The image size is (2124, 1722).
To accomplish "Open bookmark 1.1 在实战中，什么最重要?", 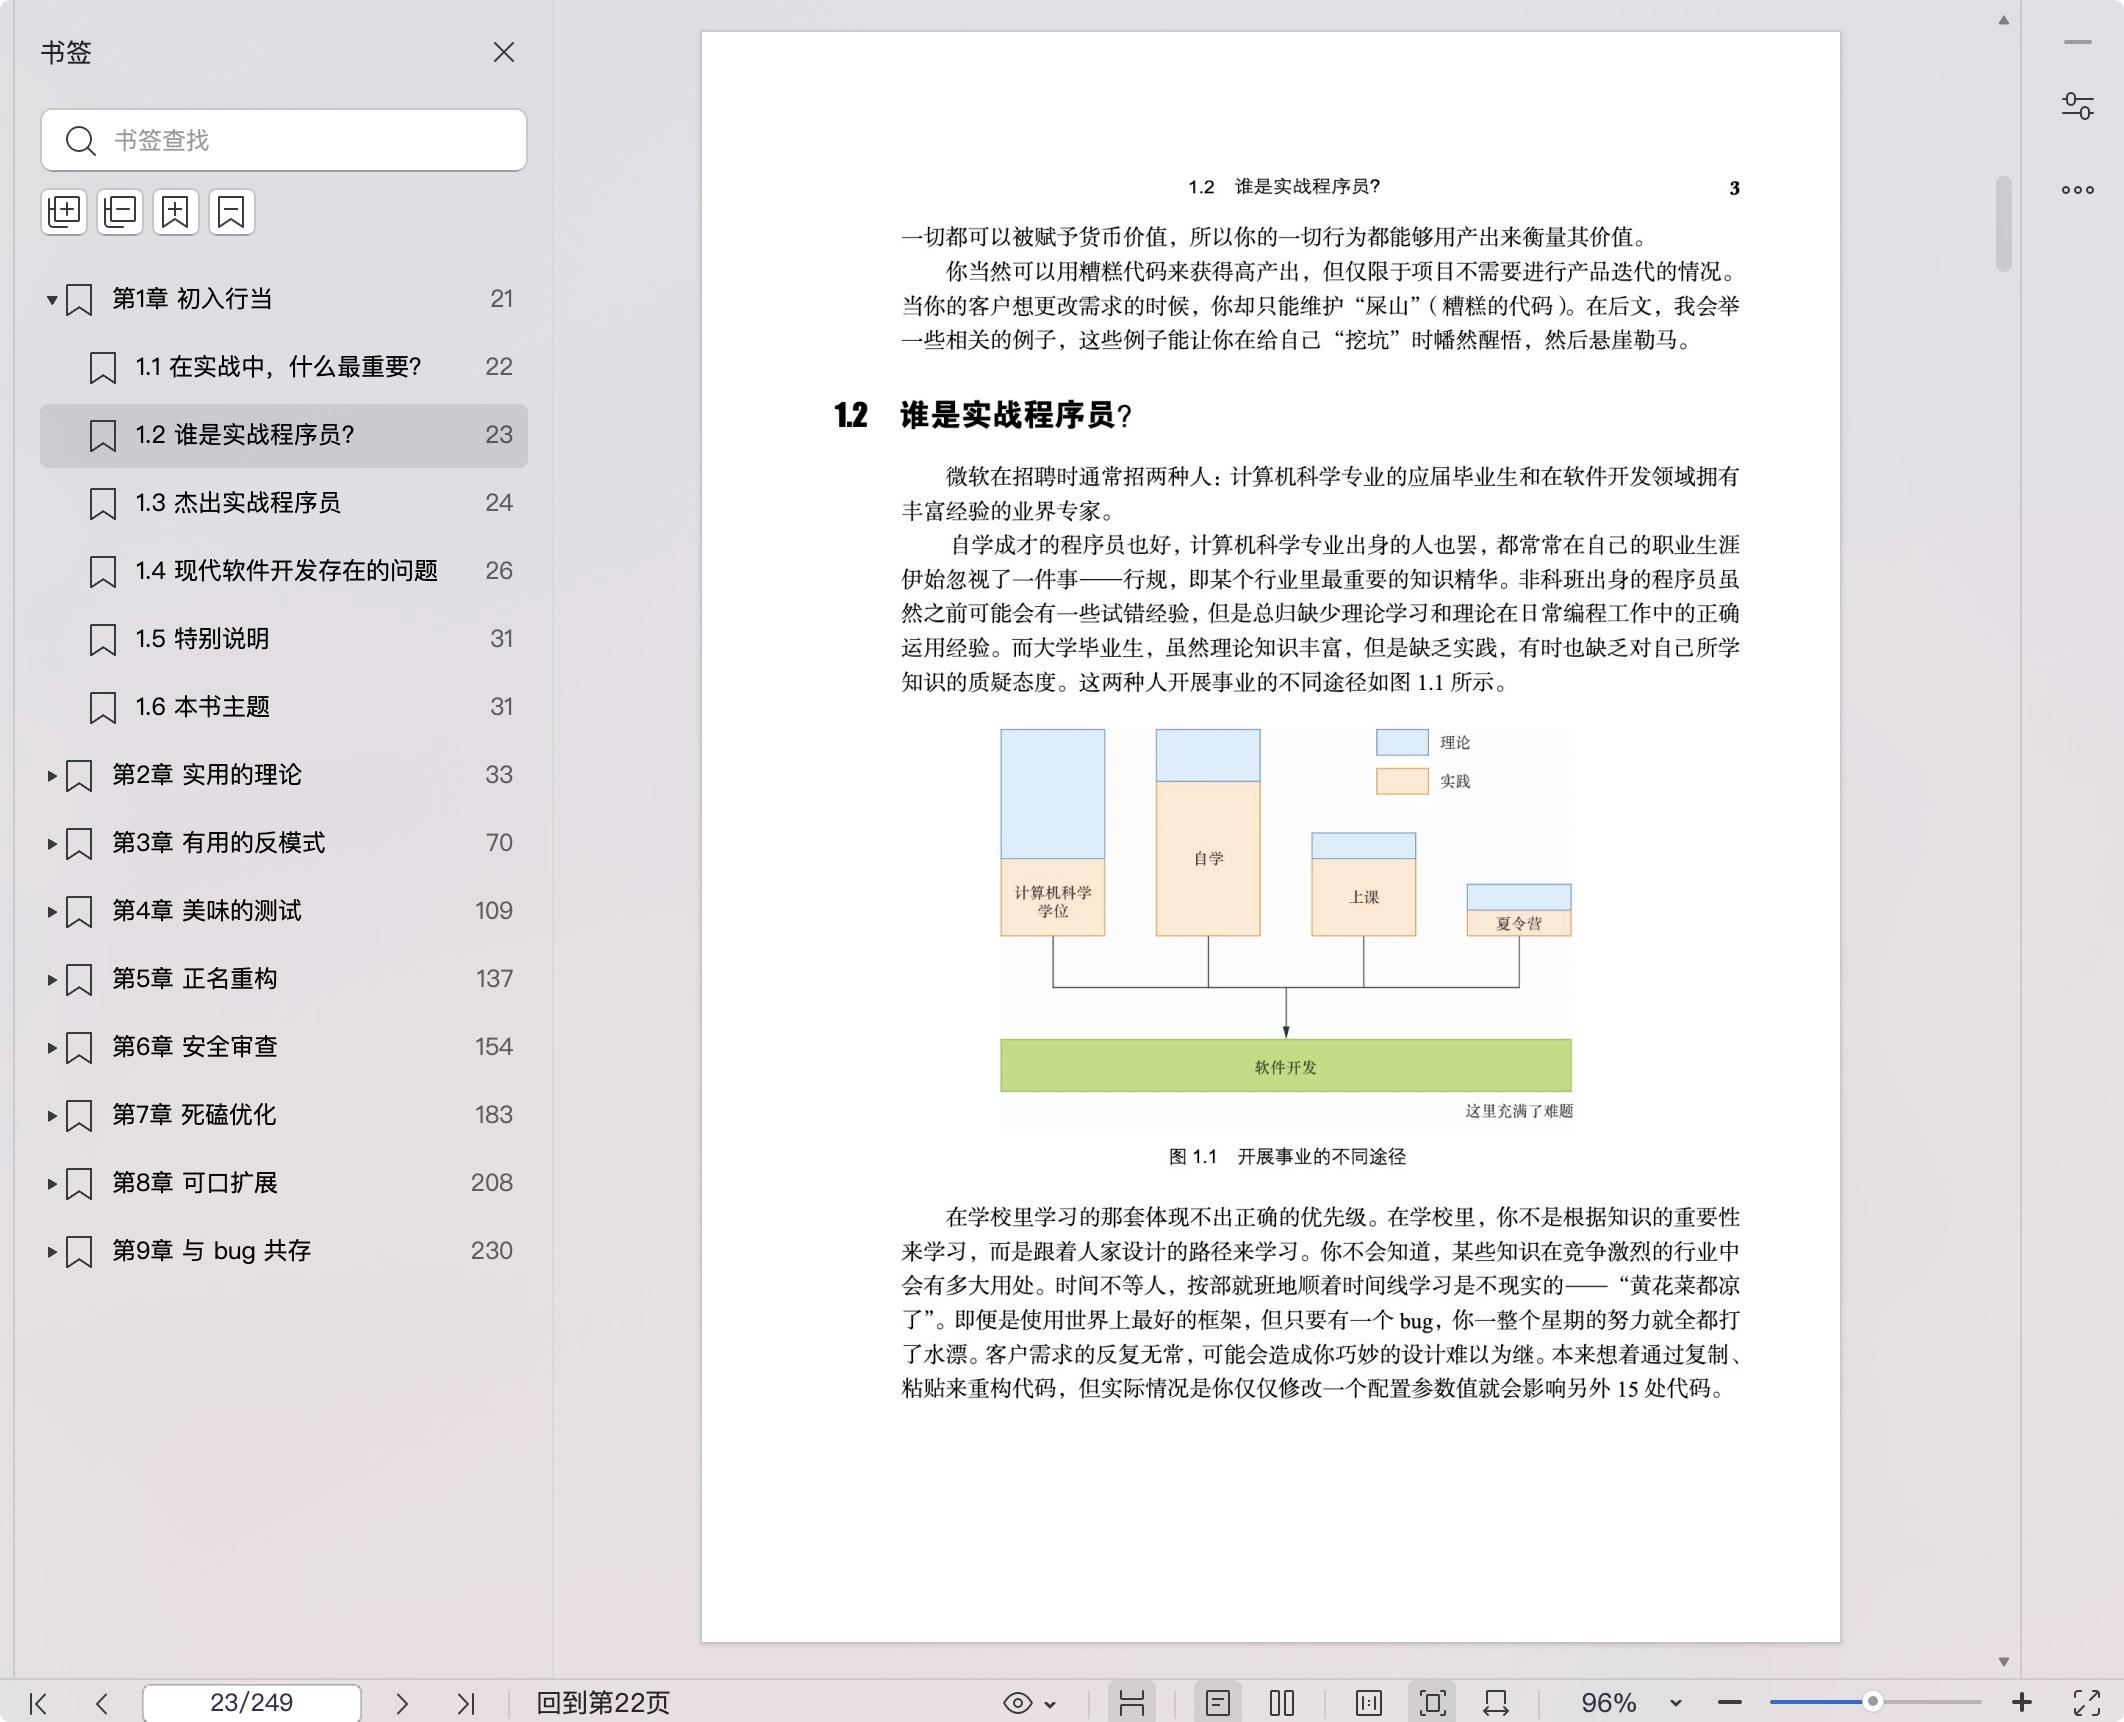I will 284,367.
